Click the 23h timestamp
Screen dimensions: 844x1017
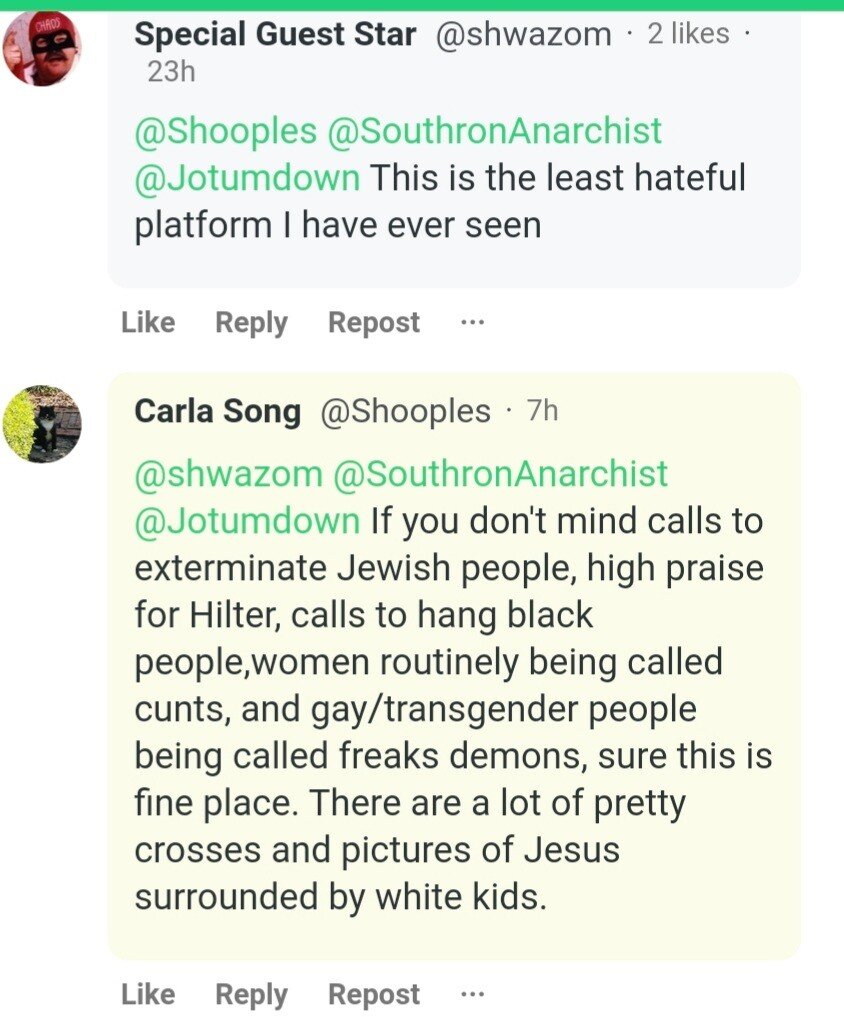[x=172, y=72]
